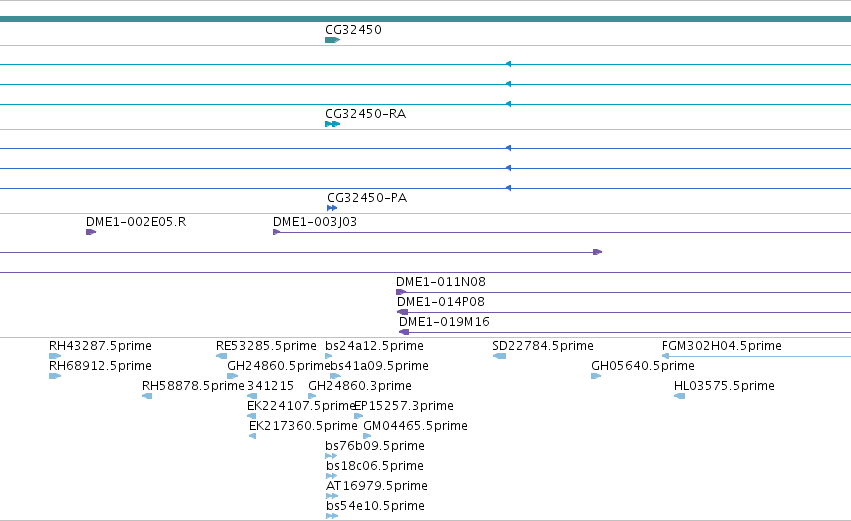Click the purple arrowhead ending the long intron line

click(598, 252)
